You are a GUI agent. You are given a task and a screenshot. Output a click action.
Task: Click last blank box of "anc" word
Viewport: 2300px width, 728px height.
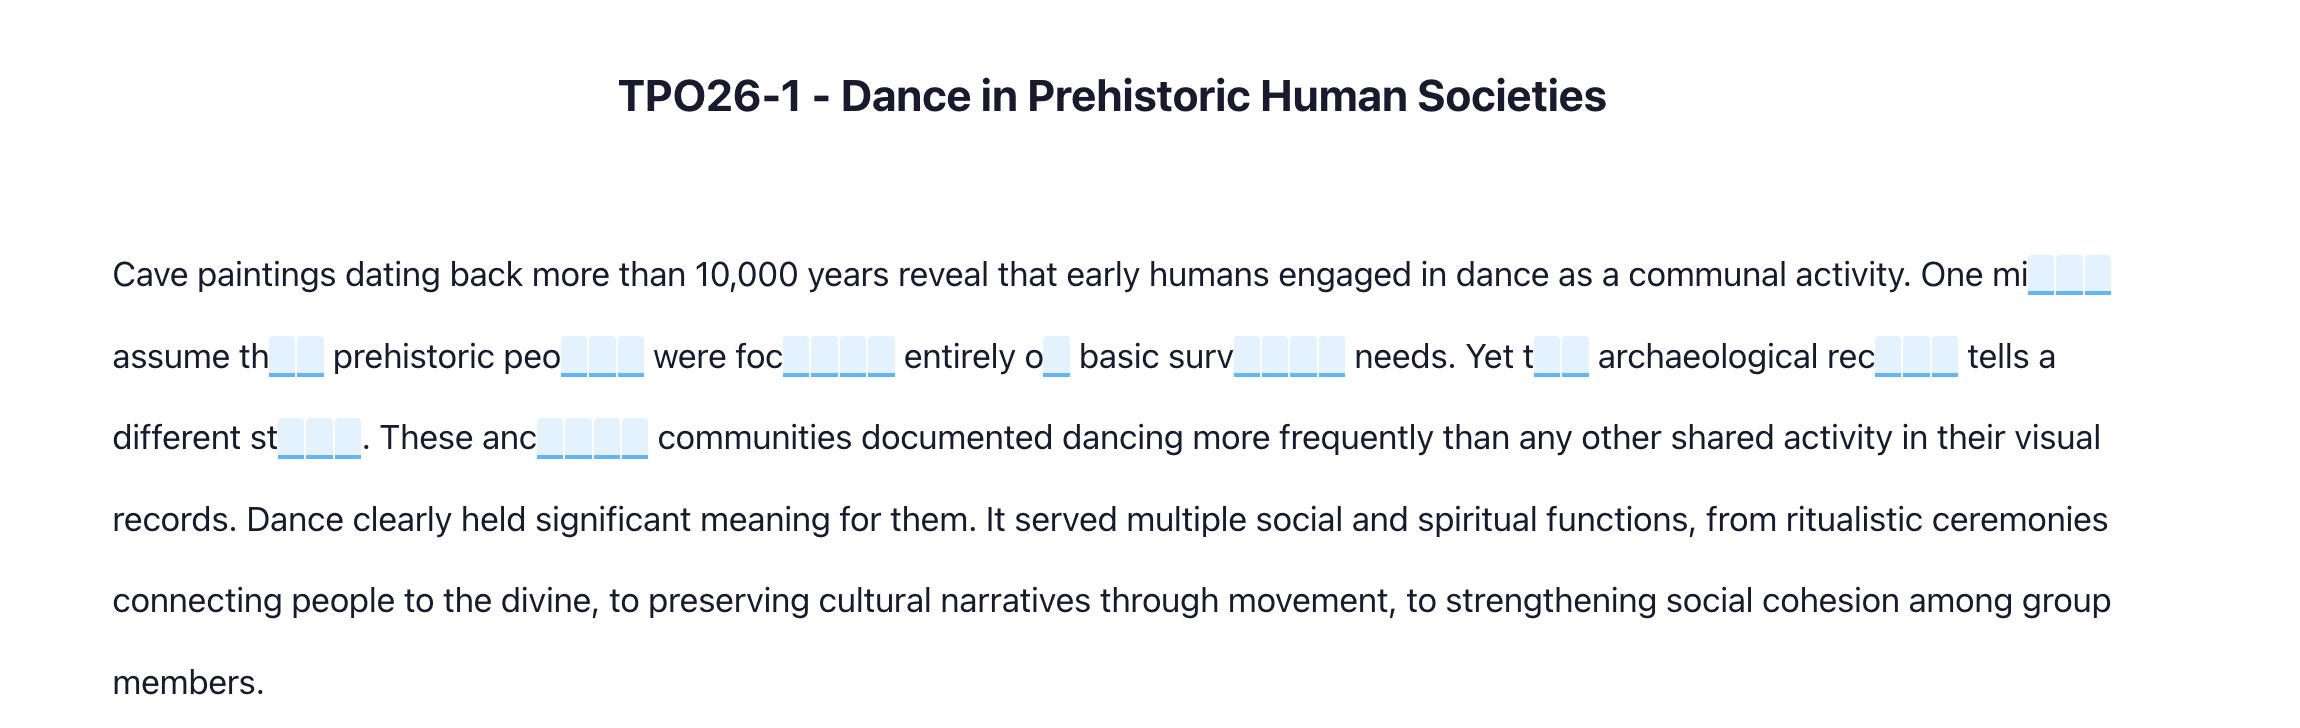point(635,438)
